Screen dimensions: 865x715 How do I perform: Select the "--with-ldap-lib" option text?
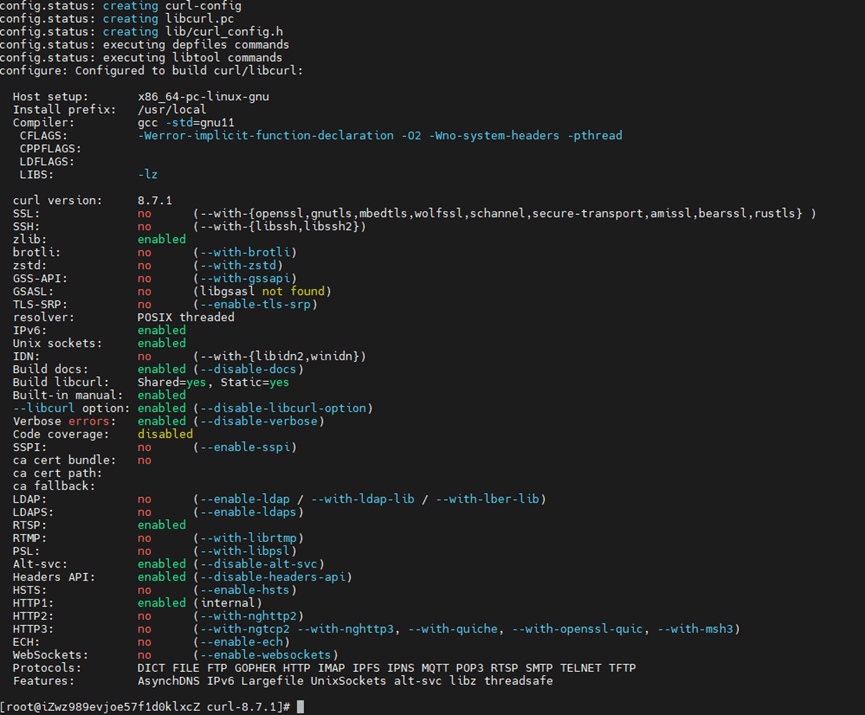pyautogui.click(x=362, y=499)
